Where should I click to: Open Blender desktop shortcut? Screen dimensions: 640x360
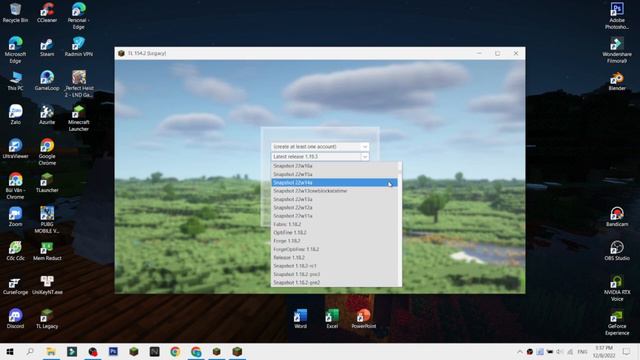tap(617, 81)
